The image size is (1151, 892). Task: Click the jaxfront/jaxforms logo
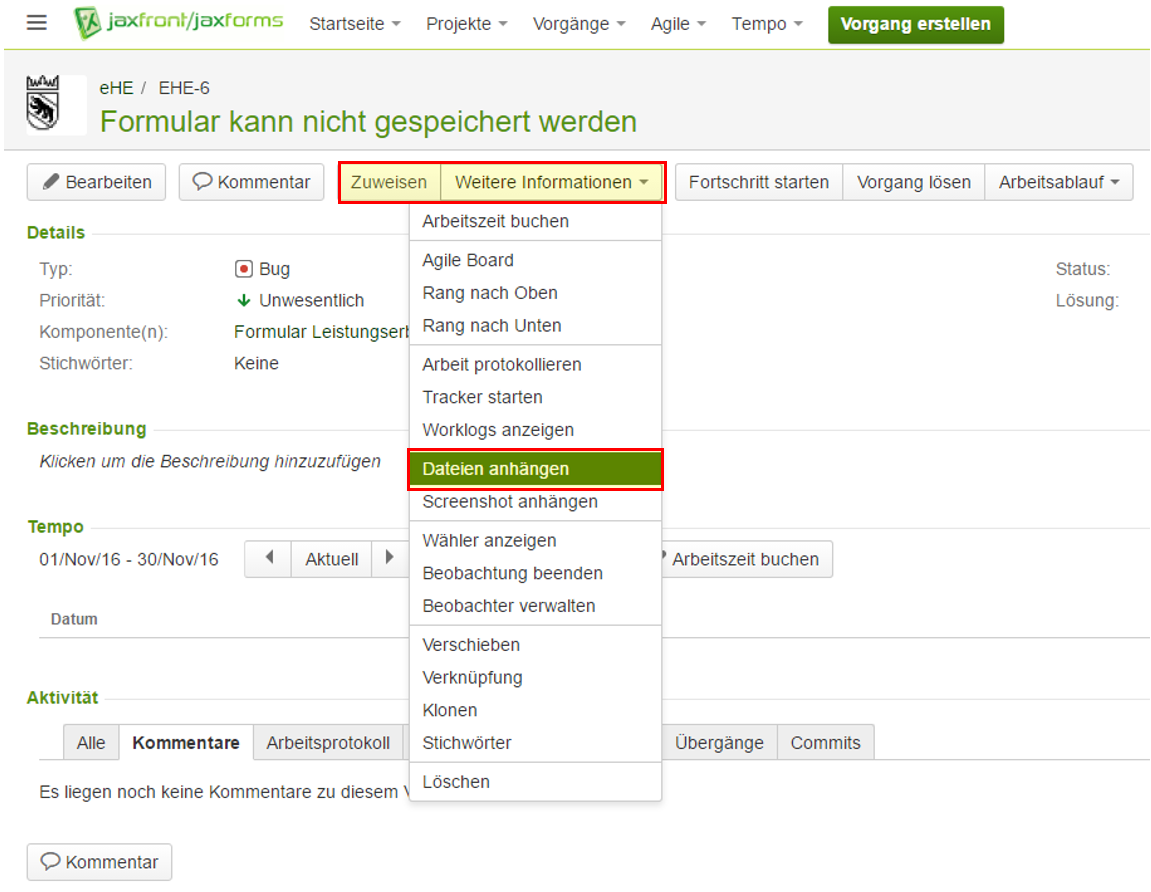pyautogui.click(x=179, y=23)
